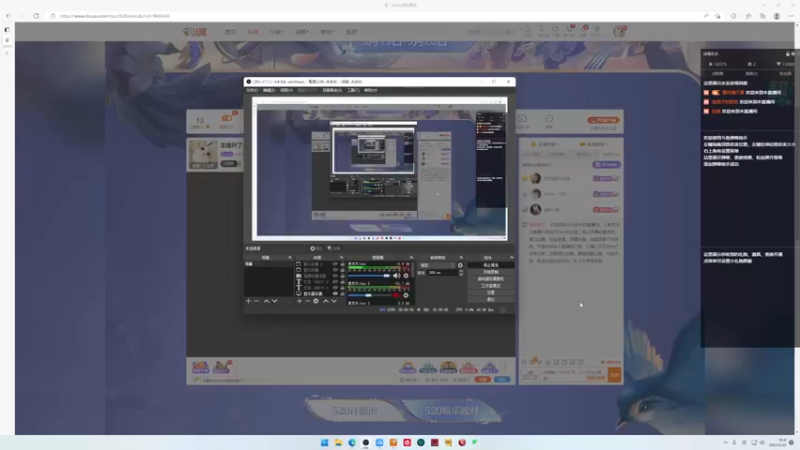Add a scene with the plus icon in OBS Scenes dock
This screenshot has height=450, width=800.
pos(248,301)
